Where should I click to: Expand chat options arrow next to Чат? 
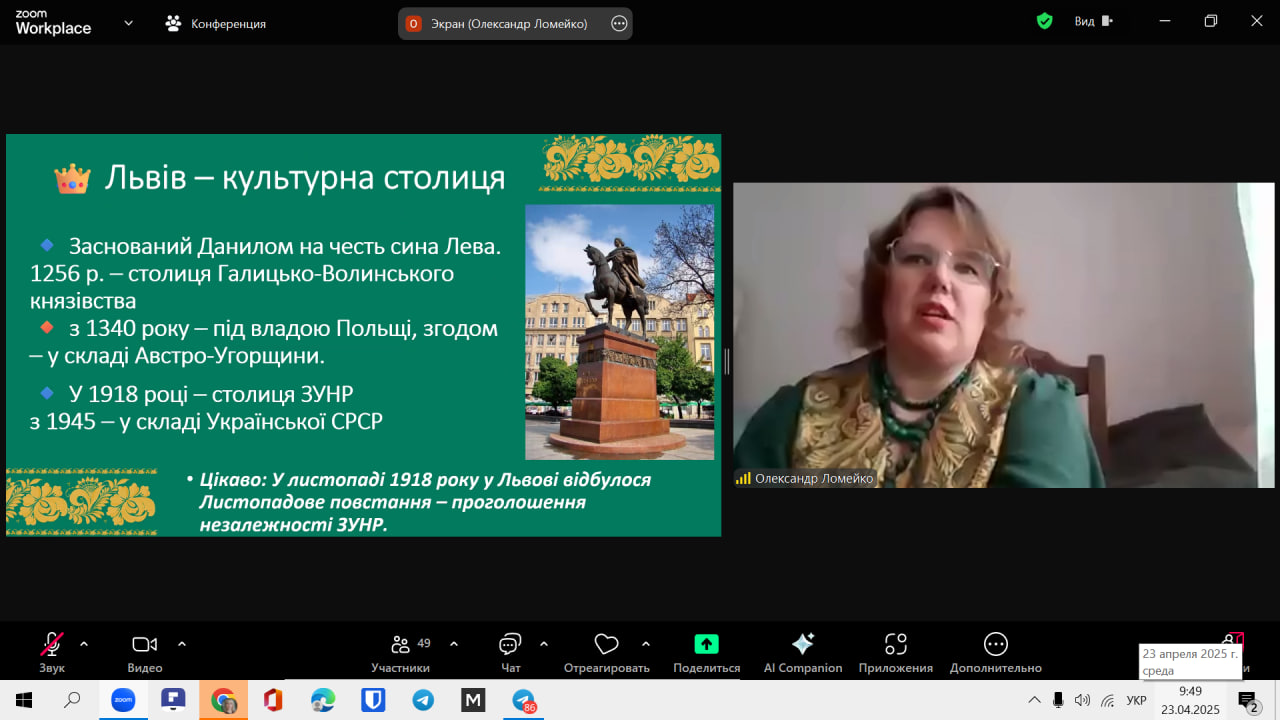pyautogui.click(x=544, y=644)
